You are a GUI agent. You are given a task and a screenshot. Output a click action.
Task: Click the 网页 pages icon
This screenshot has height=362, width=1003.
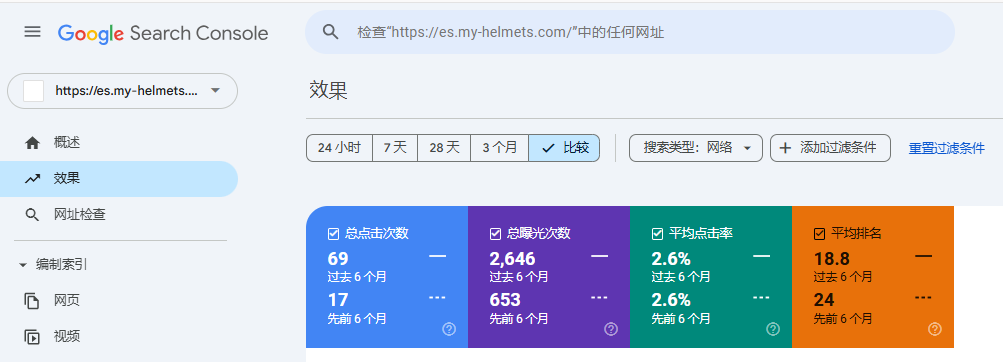[32, 301]
